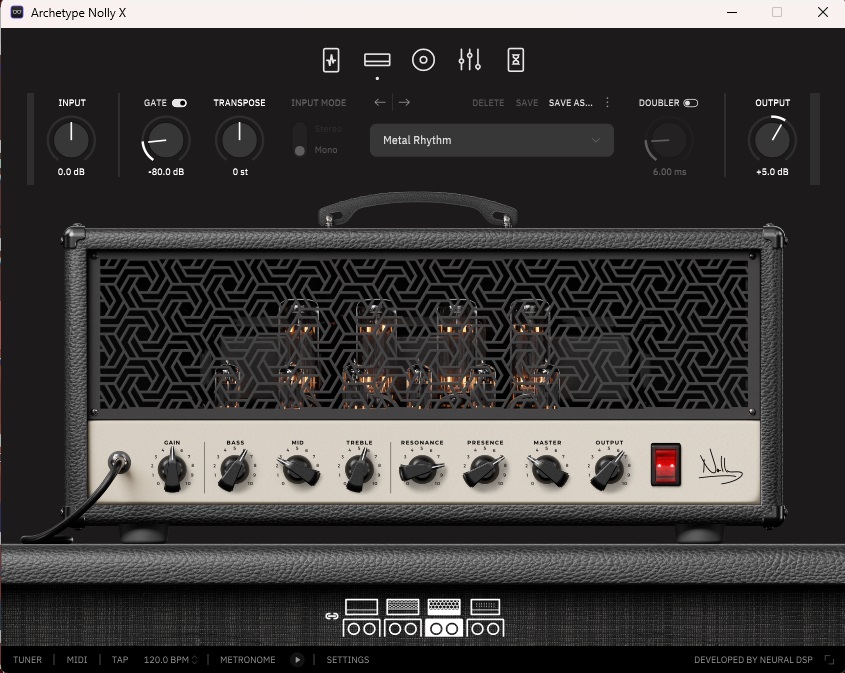Click the Doubler time knob

pyautogui.click(x=669, y=140)
